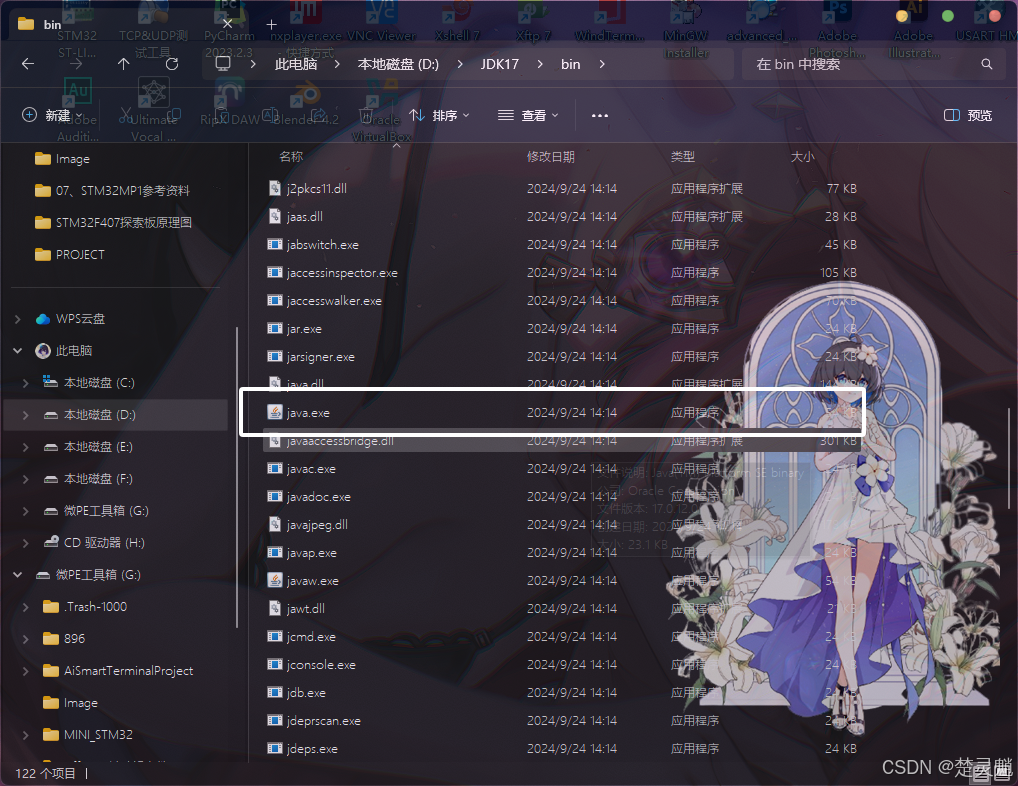Sort by 名称 column header
Screen dimensions: 1018x786
(291, 156)
